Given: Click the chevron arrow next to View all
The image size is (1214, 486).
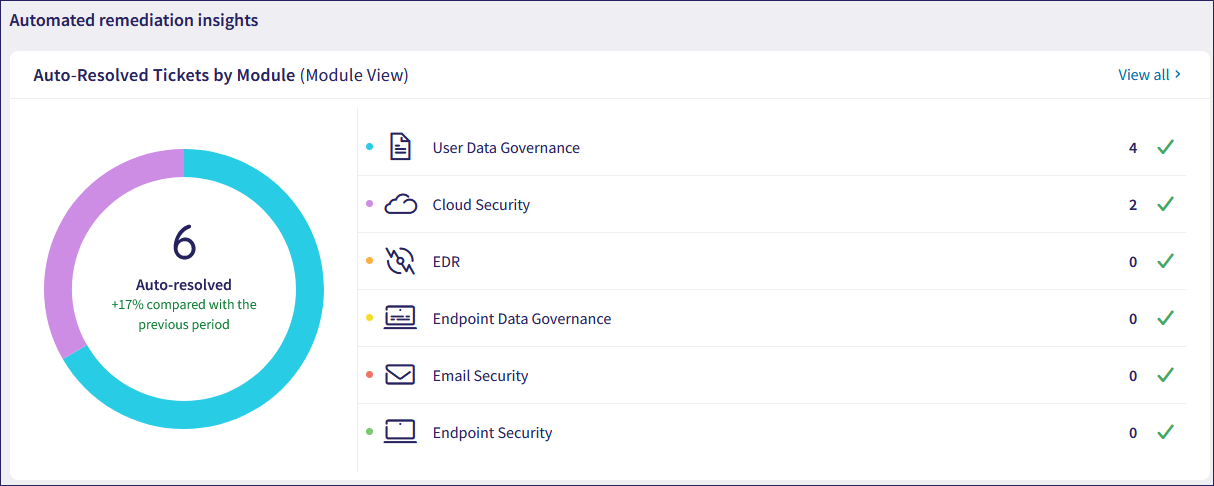Looking at the screenshot, I should (x=1178, y=75).
